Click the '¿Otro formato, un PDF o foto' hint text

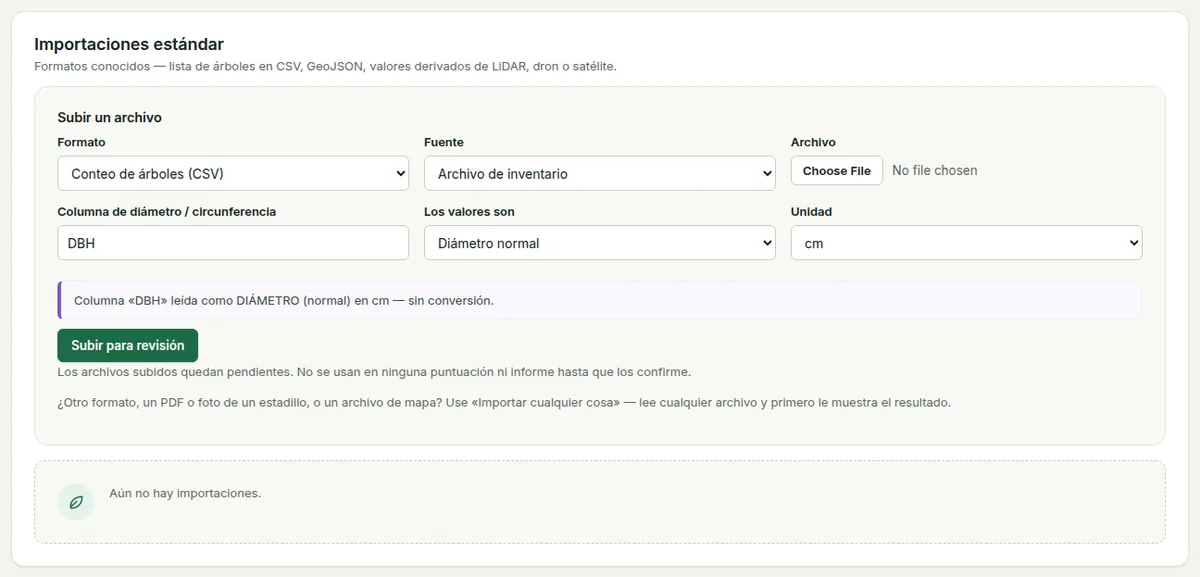[x=504, y=403]
